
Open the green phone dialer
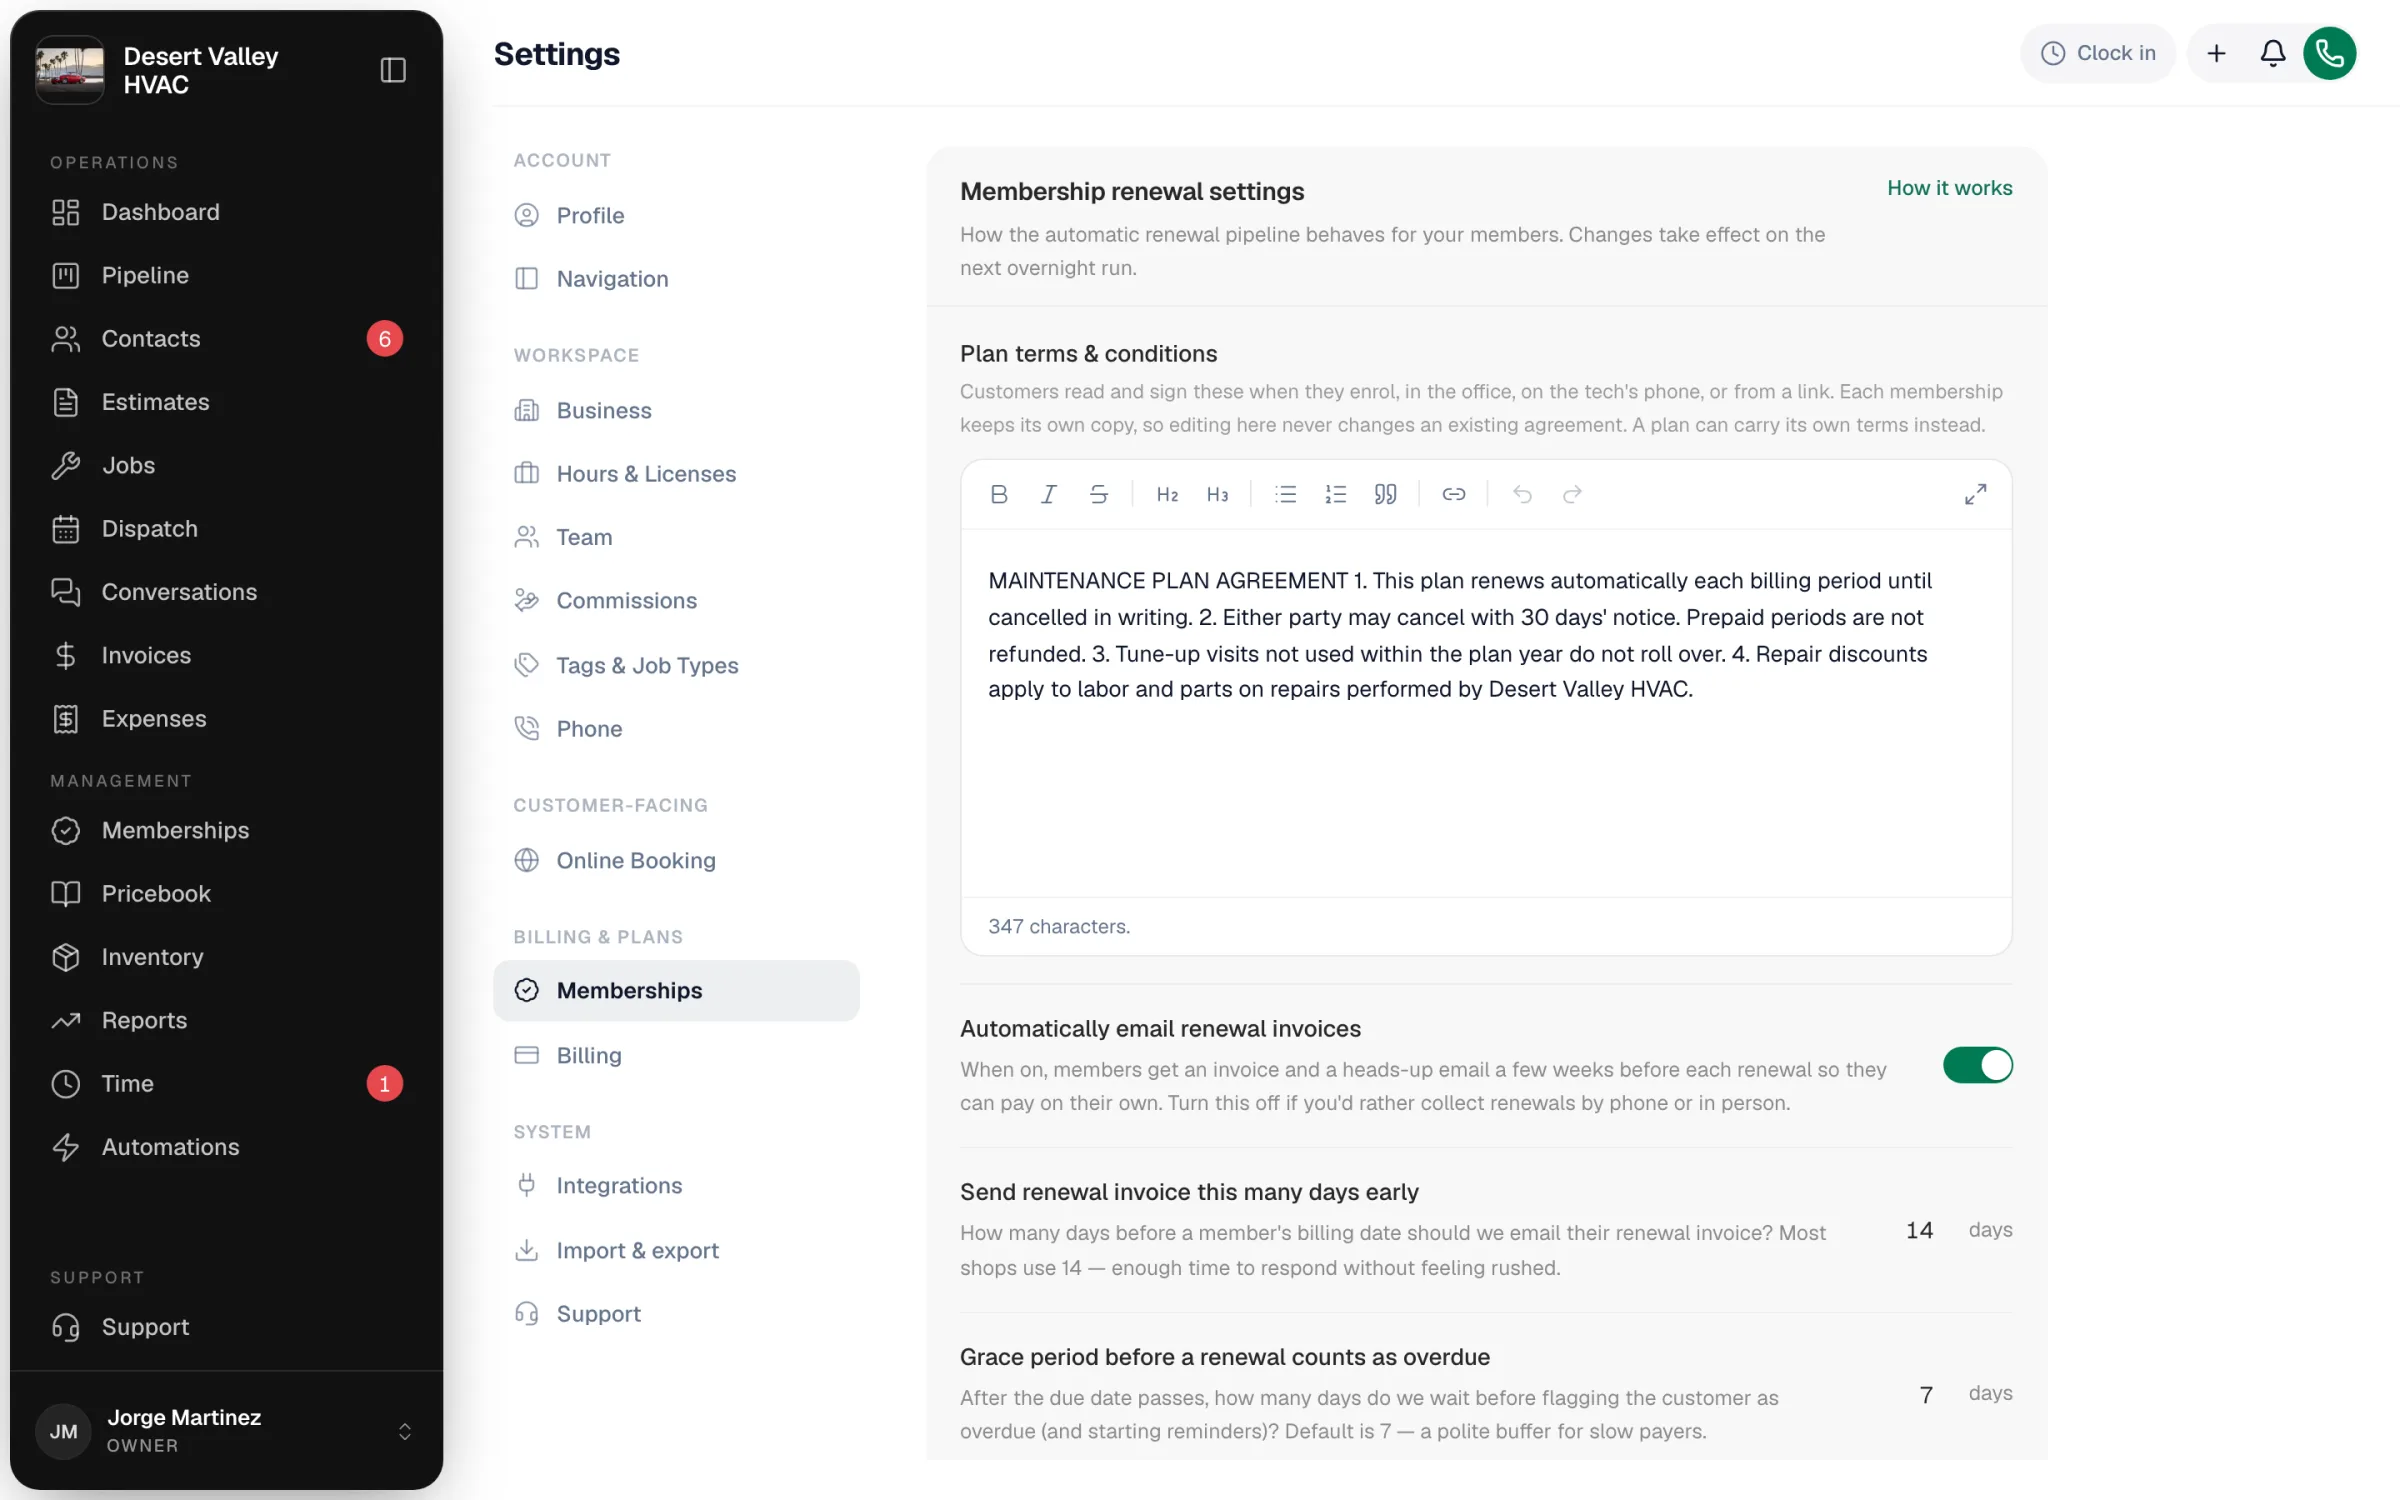tap(2329, 53)
